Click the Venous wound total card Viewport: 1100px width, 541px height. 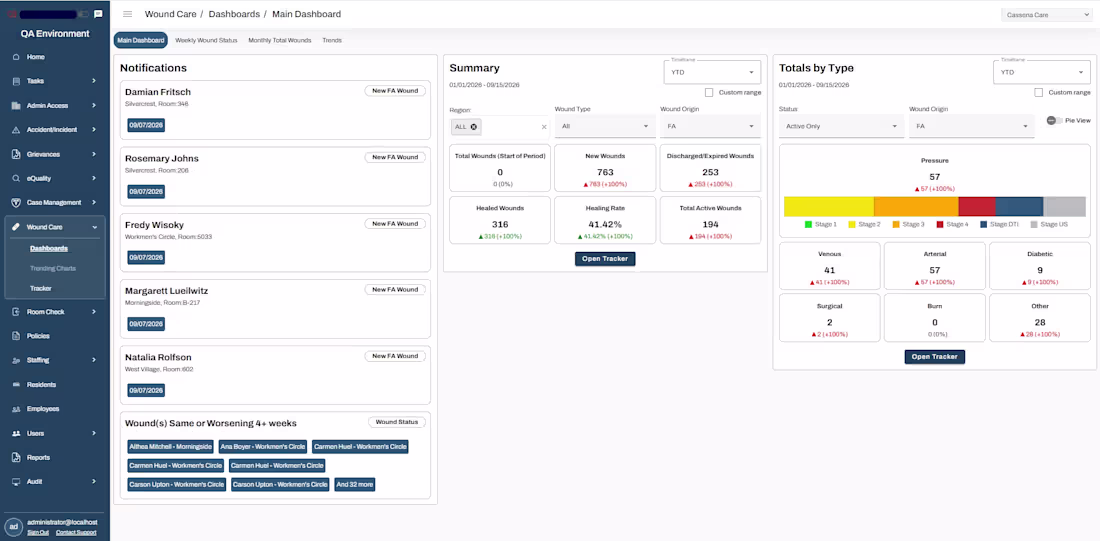[x=829, y=266]
